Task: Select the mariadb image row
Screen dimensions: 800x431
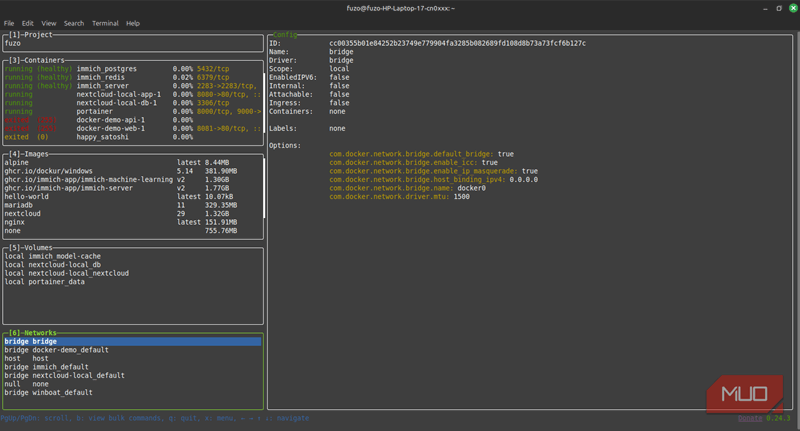Action: pyautogui.click(x=133, y=205)
